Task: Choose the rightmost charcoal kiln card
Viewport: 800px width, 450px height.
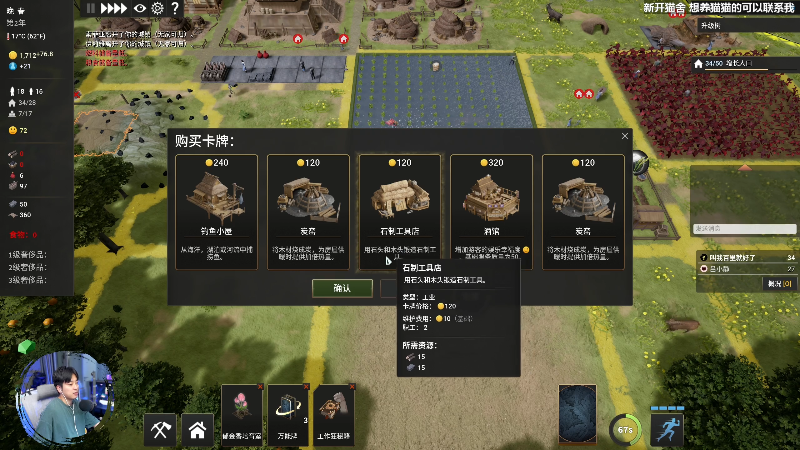Action: pos(583,212)
